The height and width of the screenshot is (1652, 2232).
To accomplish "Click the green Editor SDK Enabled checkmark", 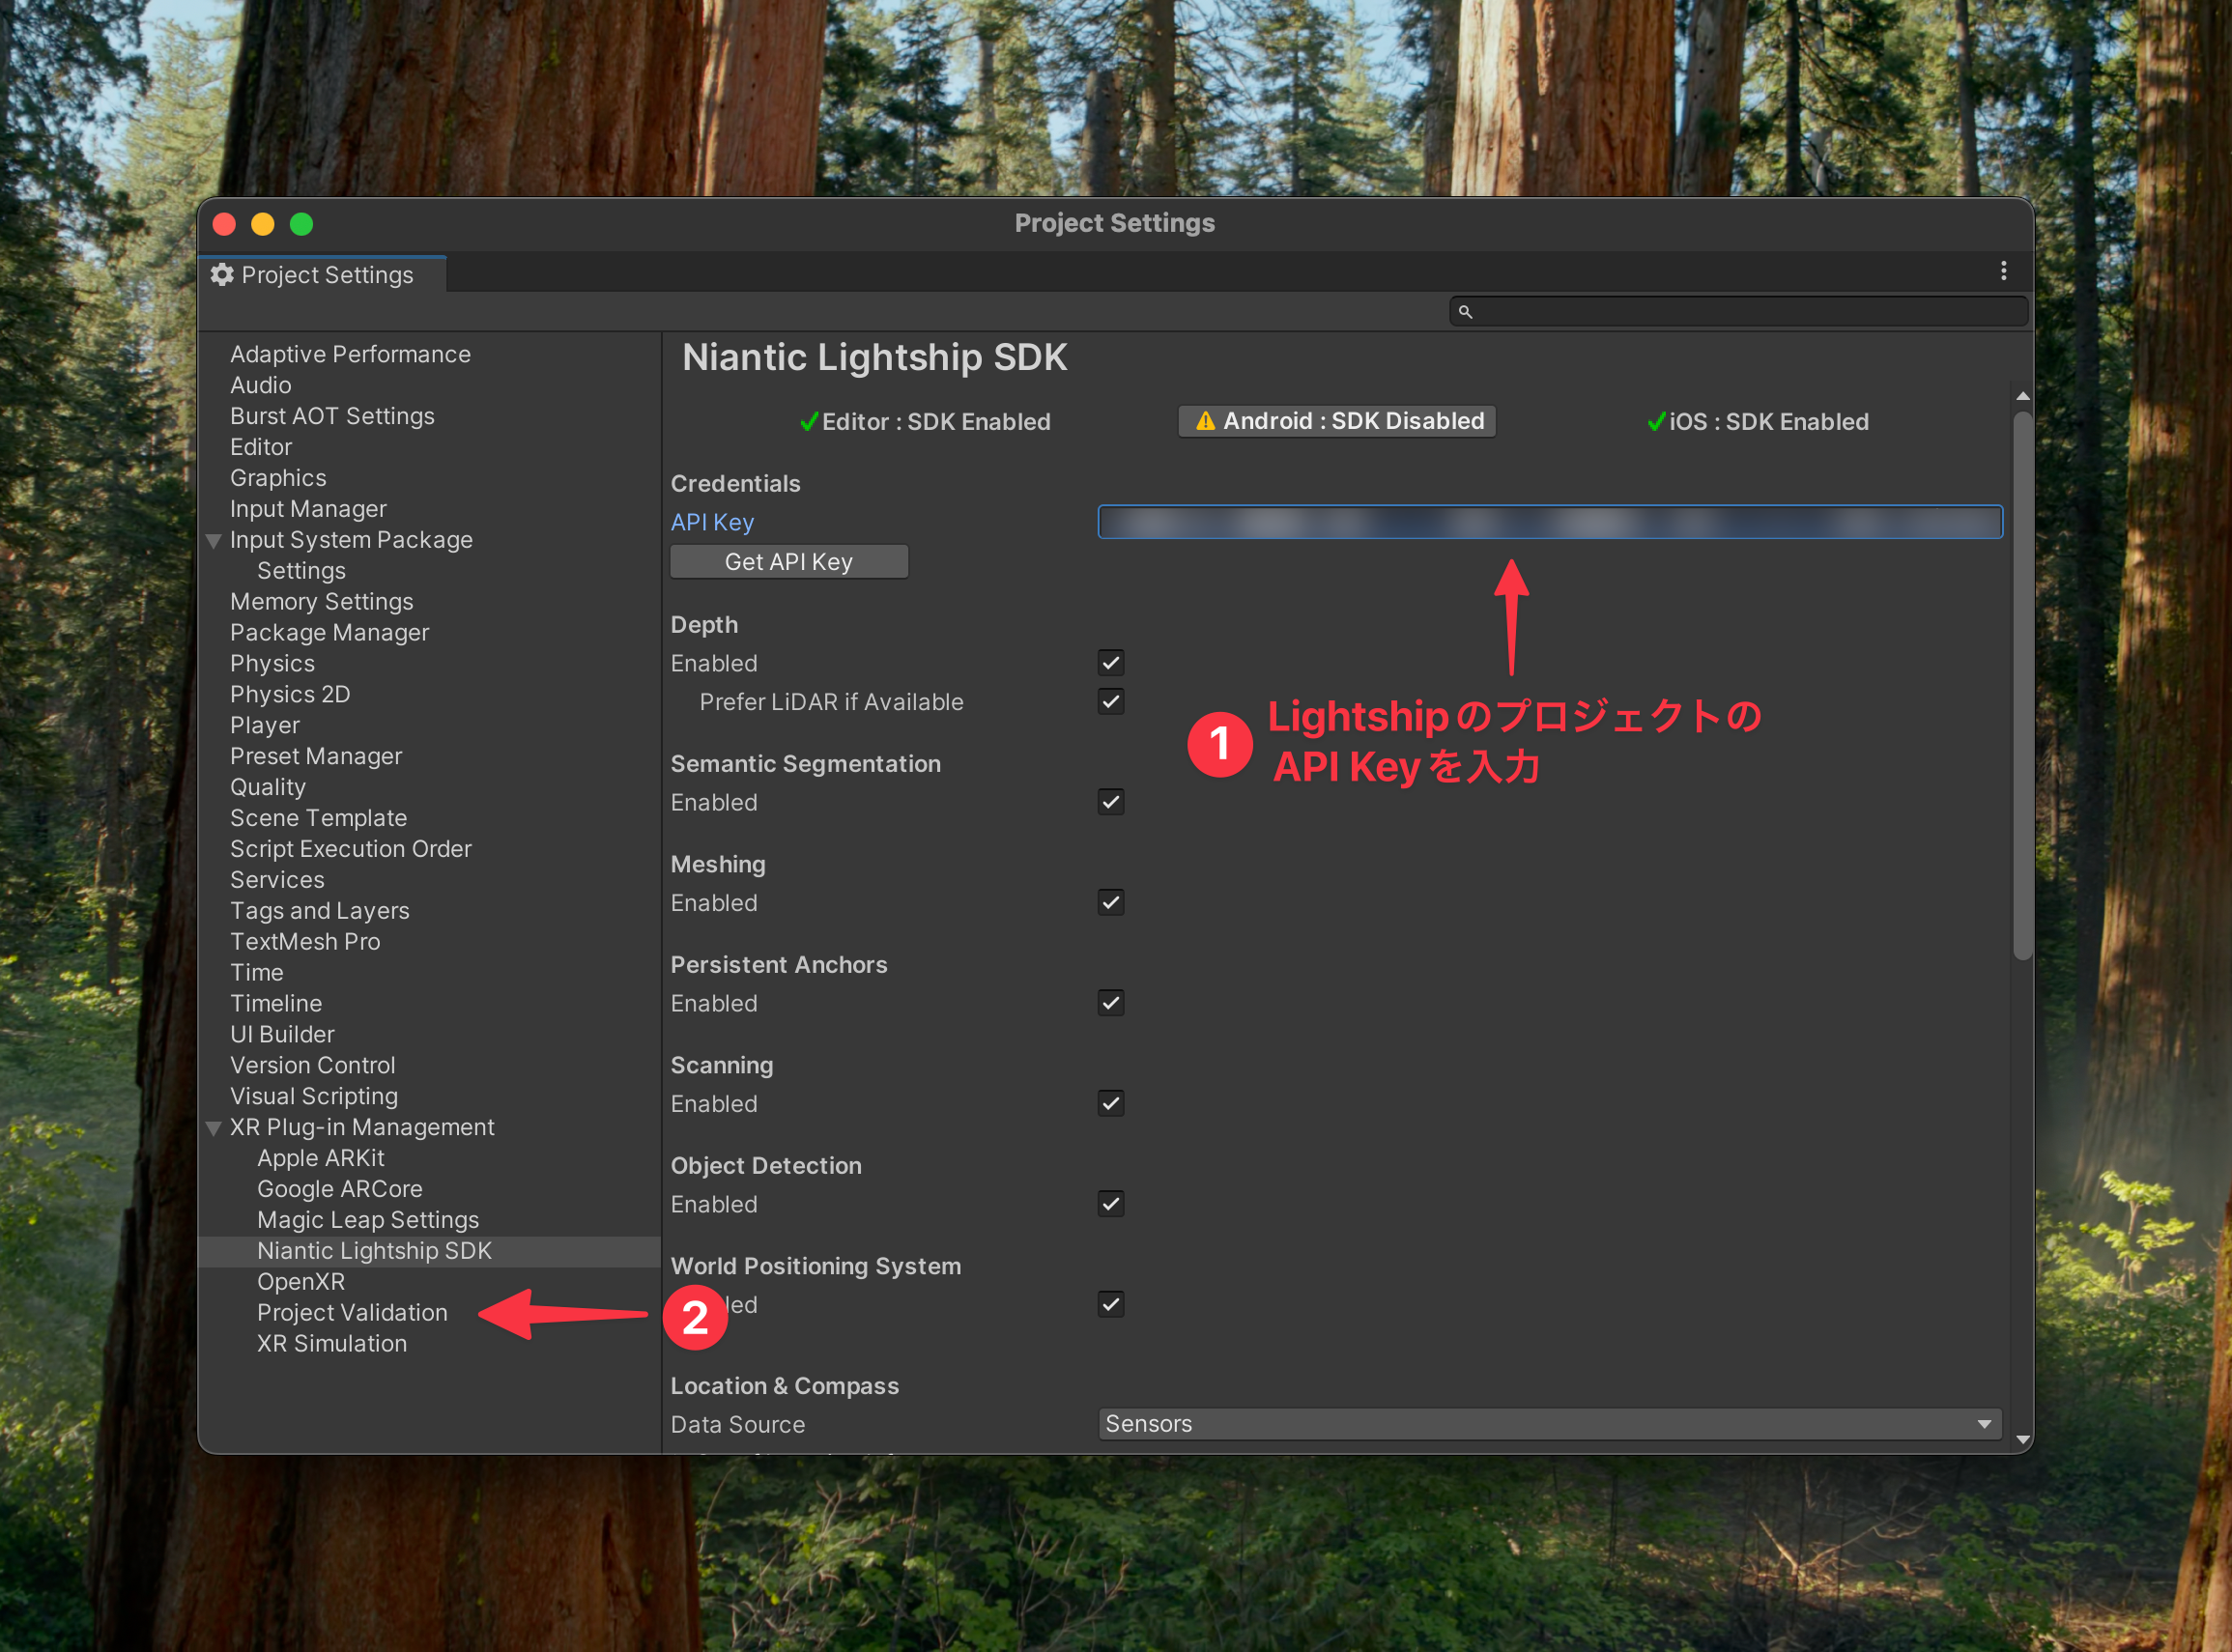I will point(809,422).
